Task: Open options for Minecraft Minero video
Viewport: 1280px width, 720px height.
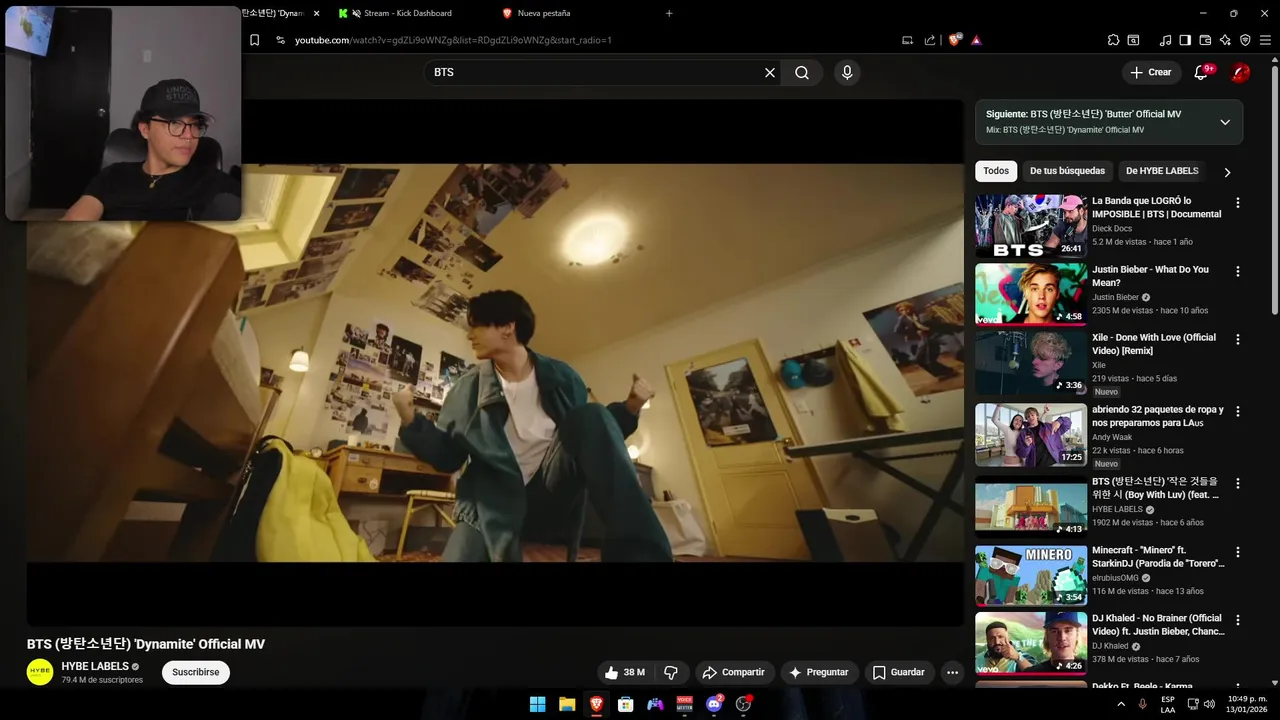Action: [1237, 551]
